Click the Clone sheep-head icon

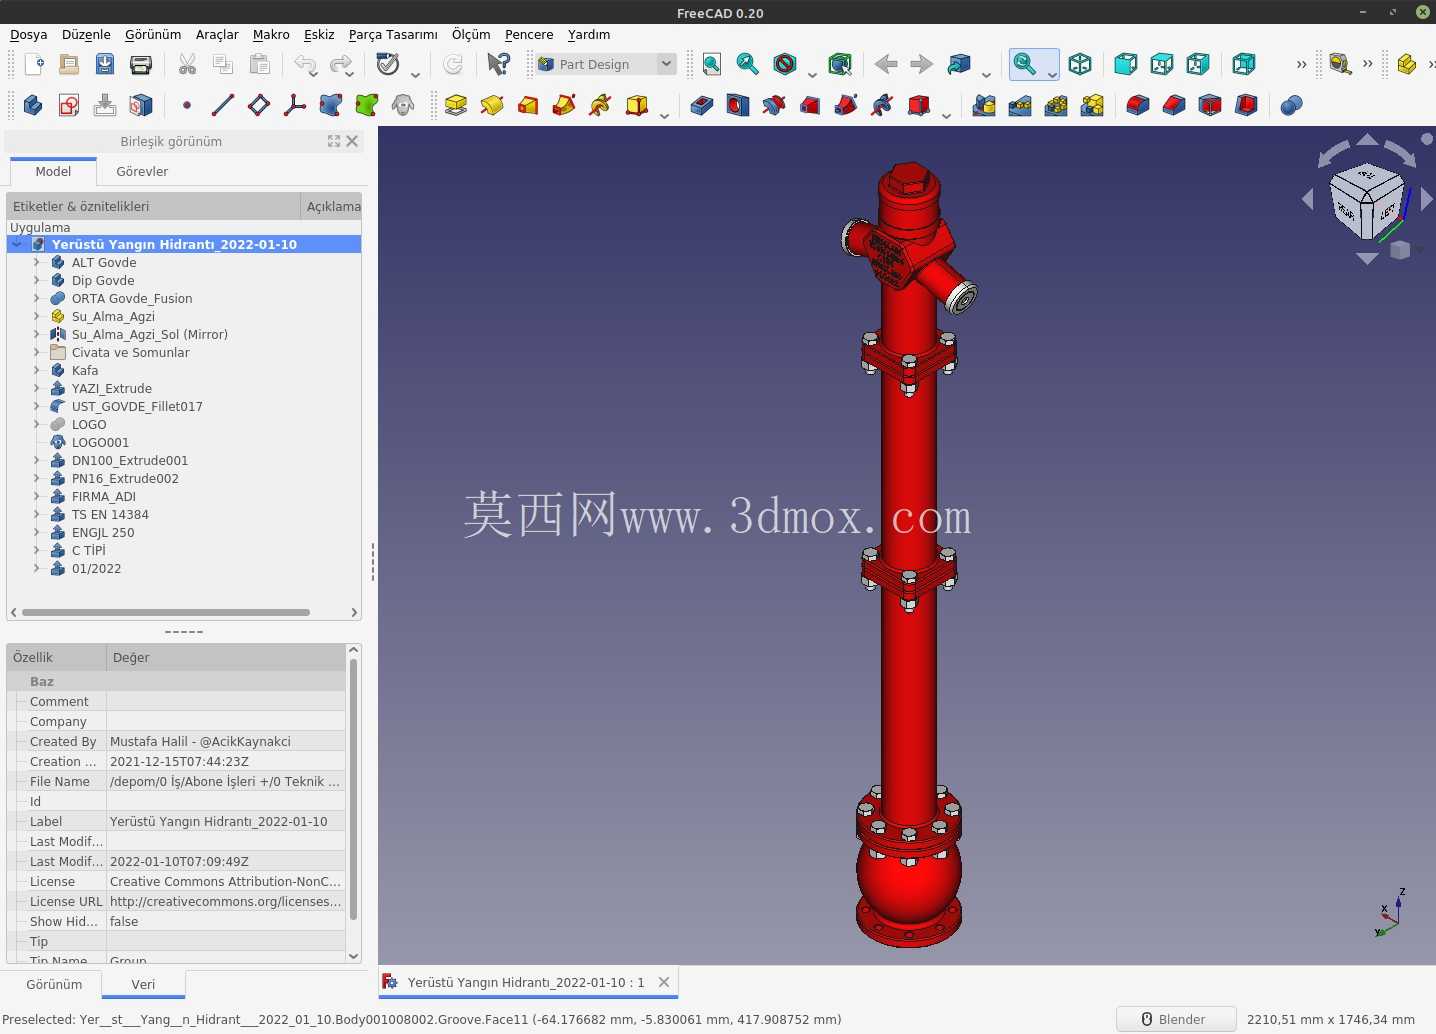click(403, 105)
